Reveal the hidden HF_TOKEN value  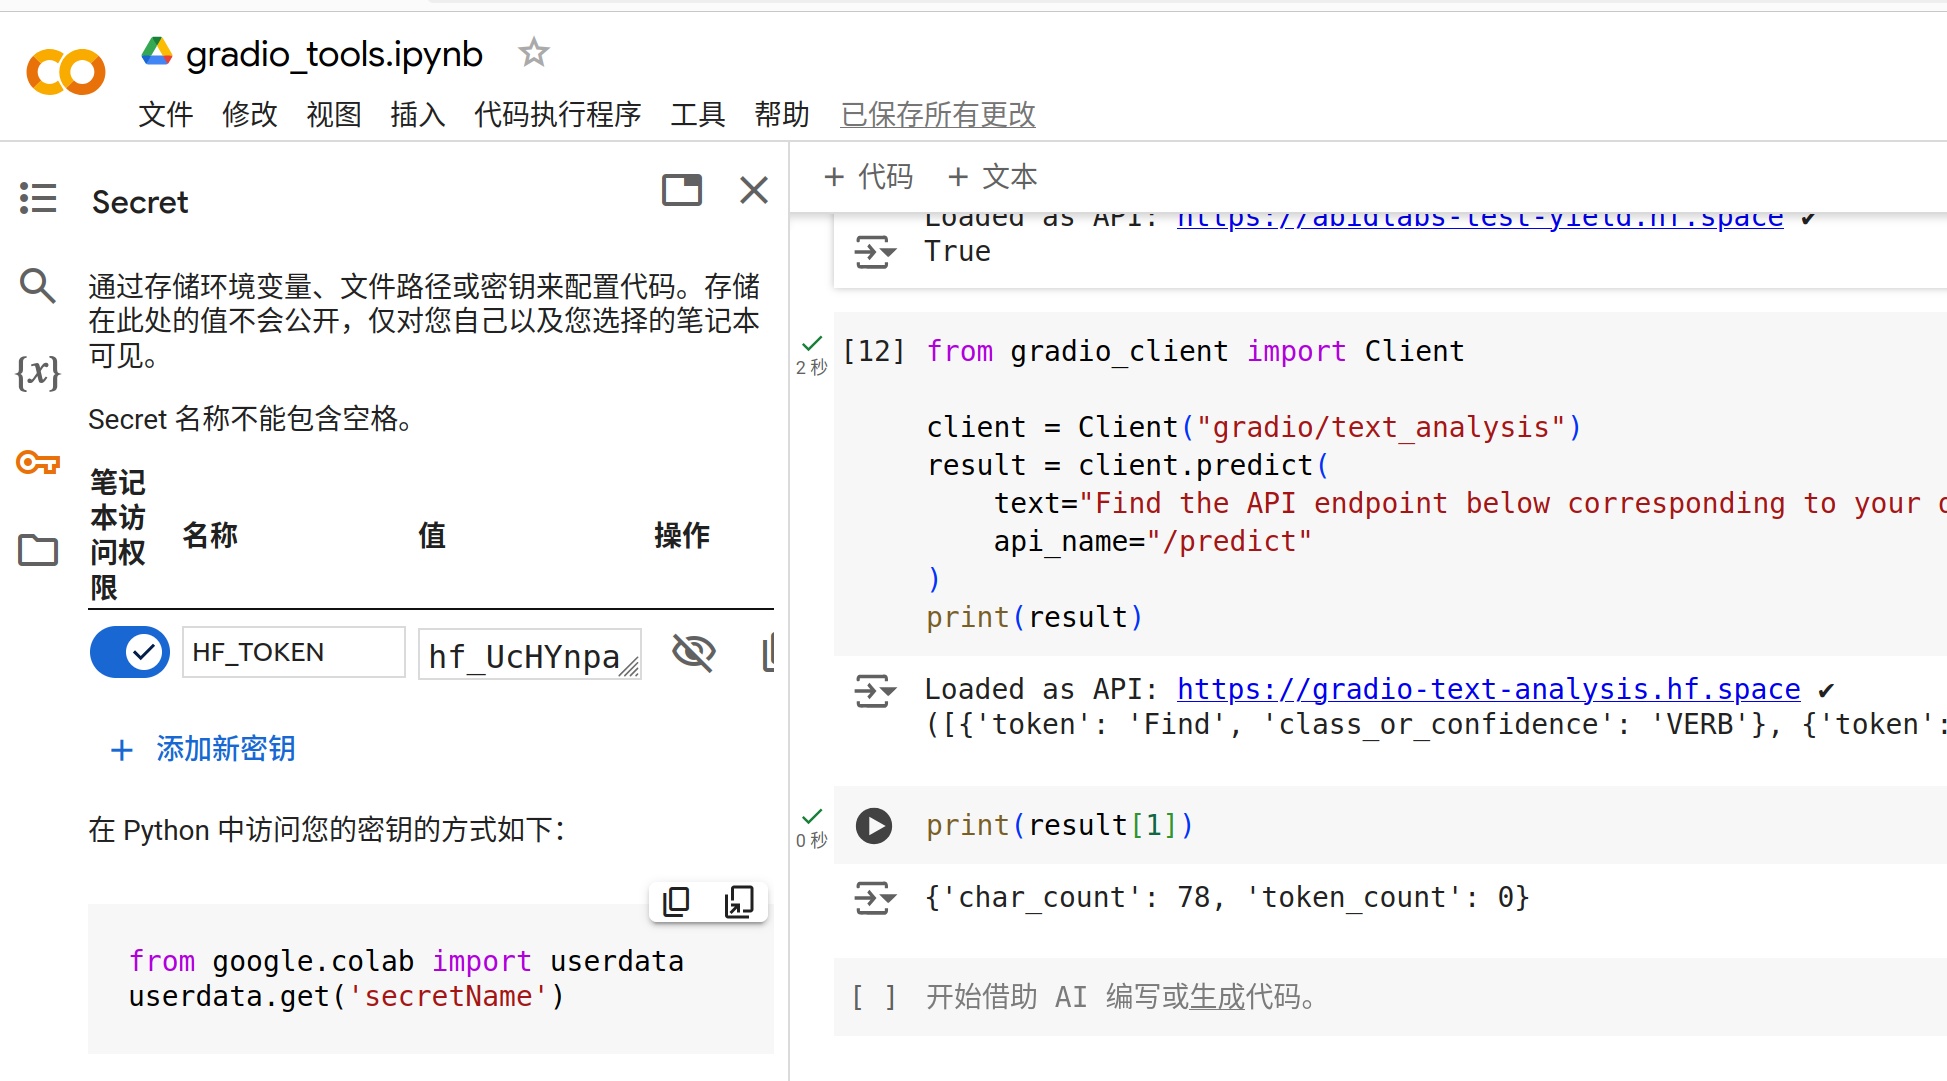click(x=694, y=652)
